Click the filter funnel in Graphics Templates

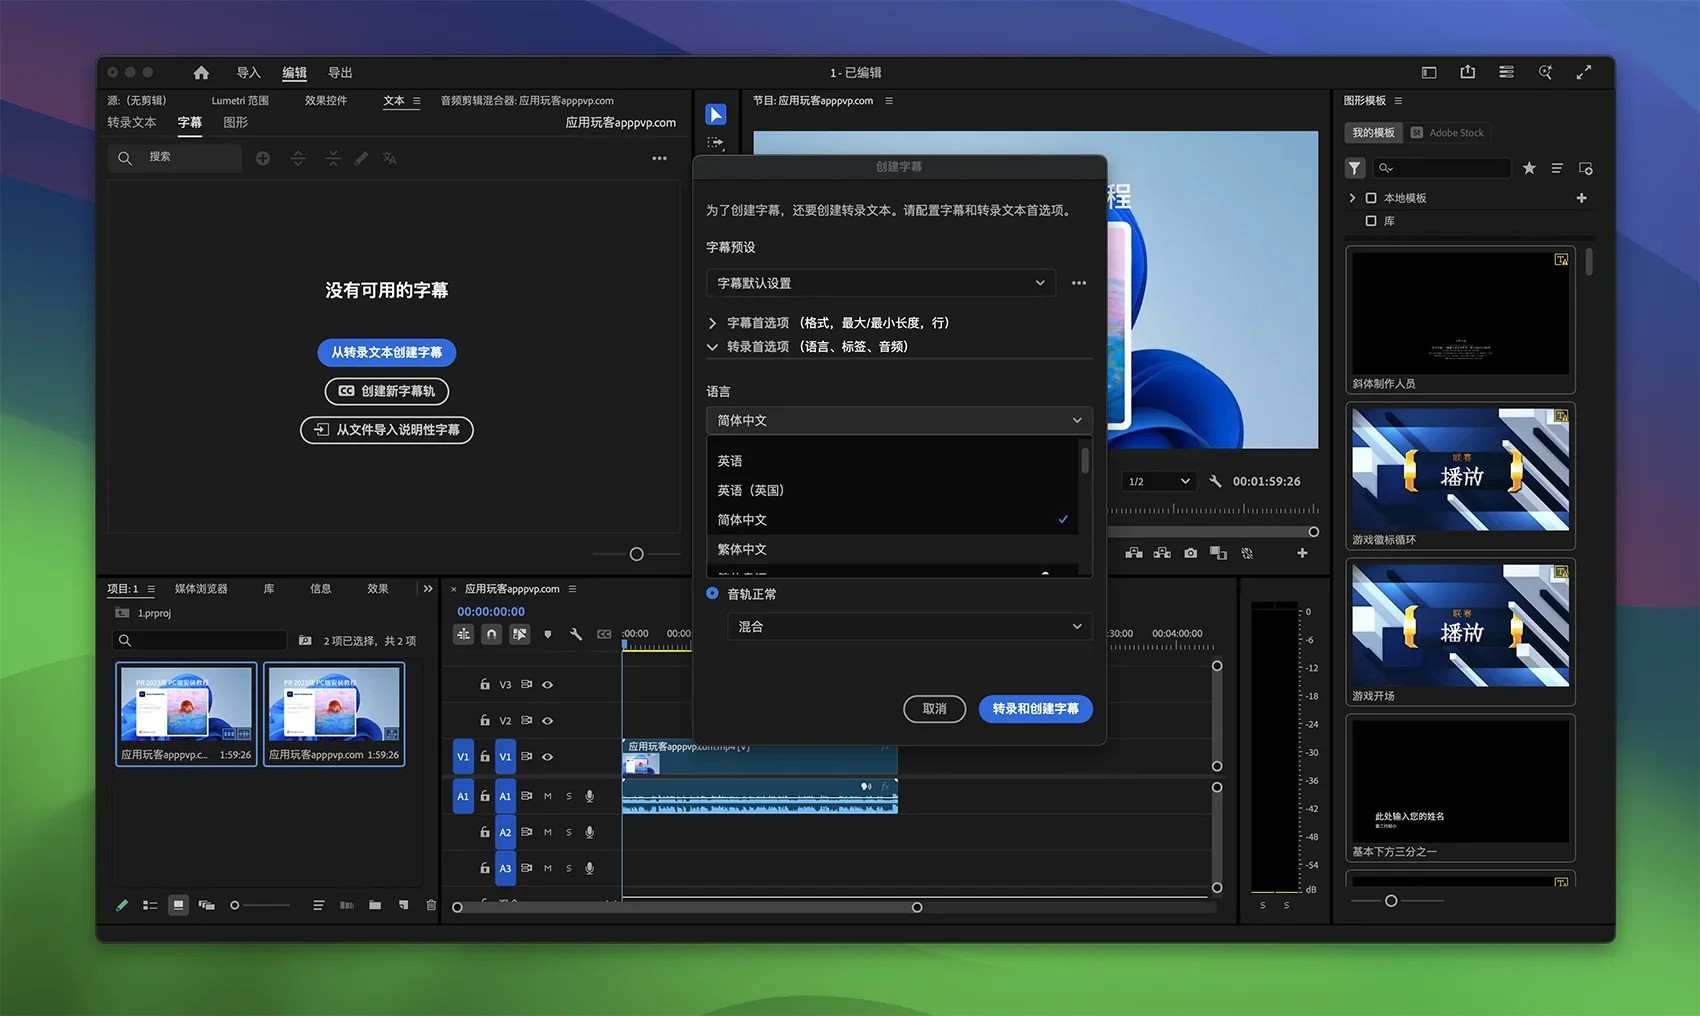1355,168
